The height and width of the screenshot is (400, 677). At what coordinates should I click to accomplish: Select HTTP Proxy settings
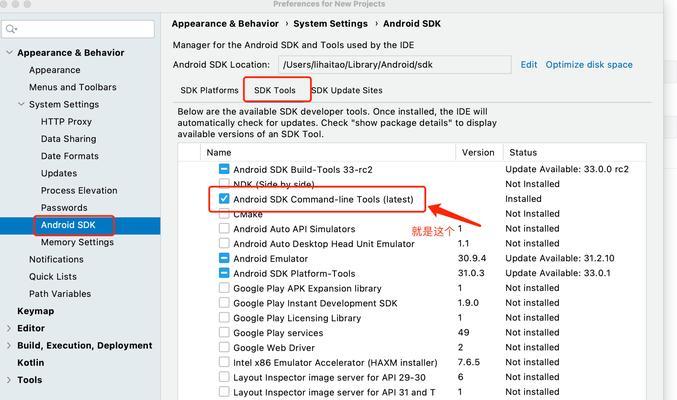click(66, 122)
